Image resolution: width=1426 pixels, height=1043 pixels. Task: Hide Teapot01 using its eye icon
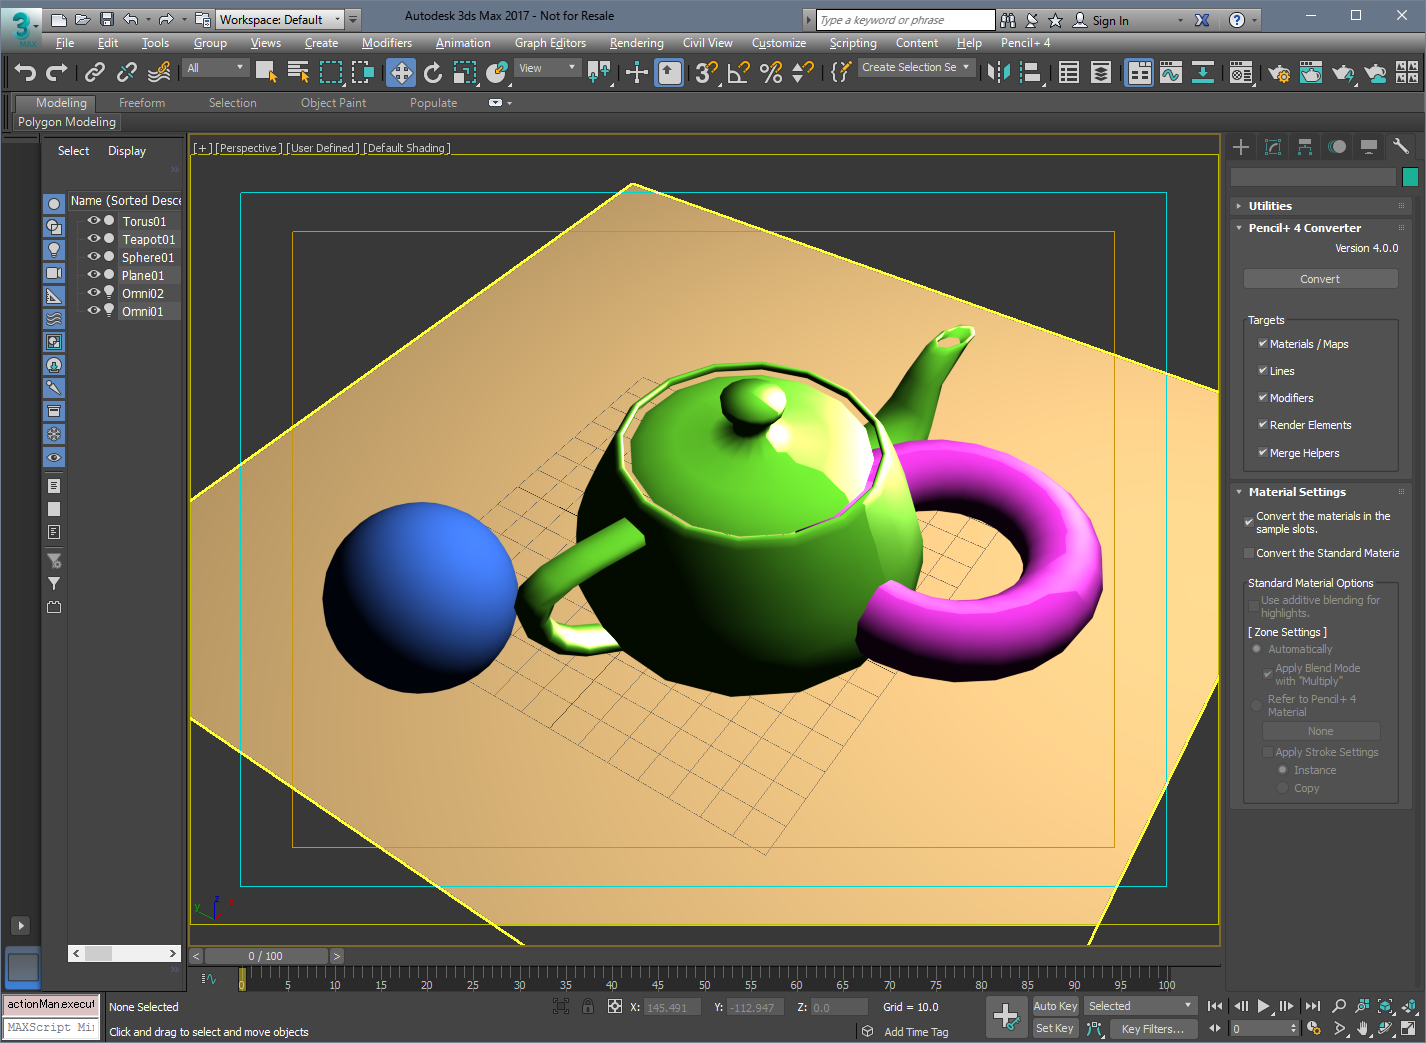pos(94,239)
